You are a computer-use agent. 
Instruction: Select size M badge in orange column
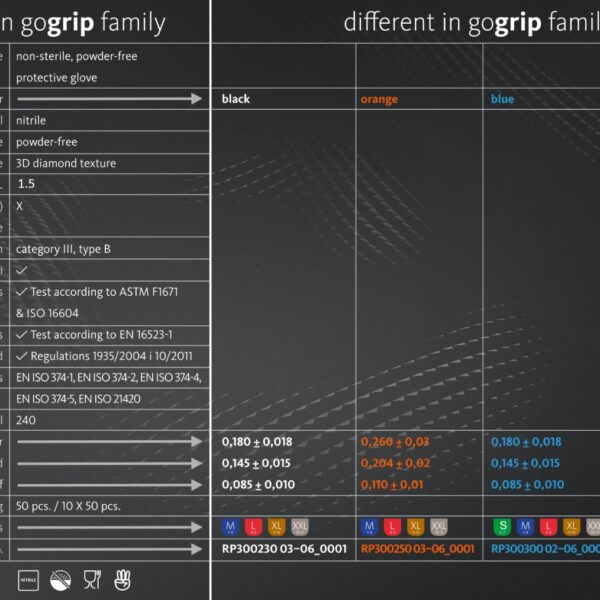369,527
